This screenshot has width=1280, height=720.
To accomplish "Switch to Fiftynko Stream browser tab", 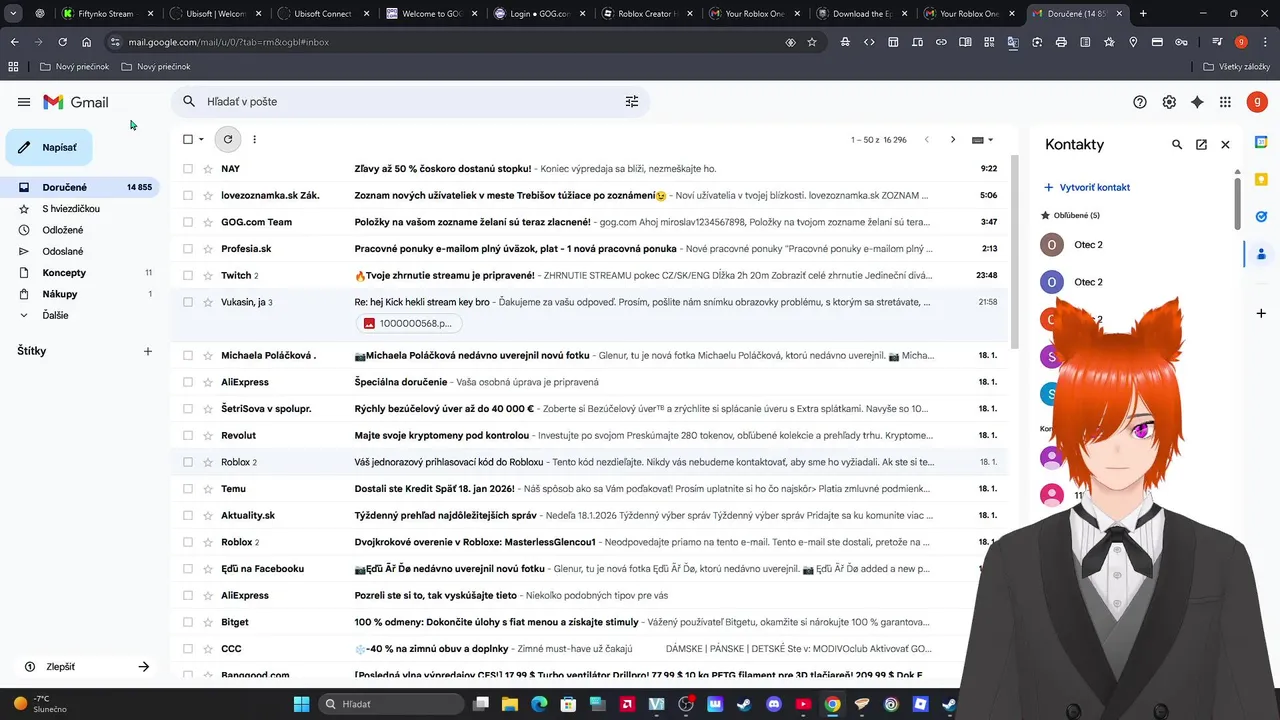I will (x=105, y=14).
